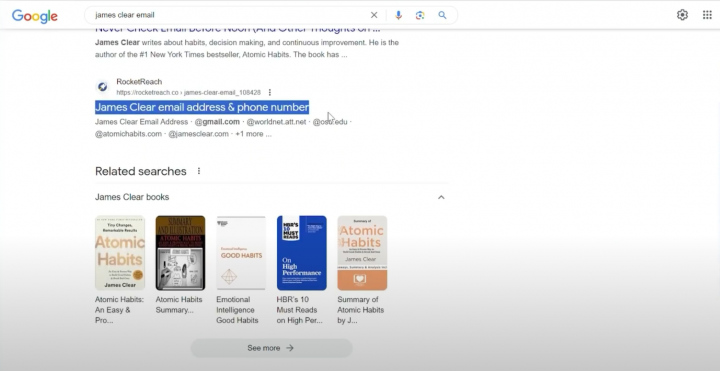
Task: Select Summary of Atomic Habits orange thumbnail
Action: (x=362, y=253)
